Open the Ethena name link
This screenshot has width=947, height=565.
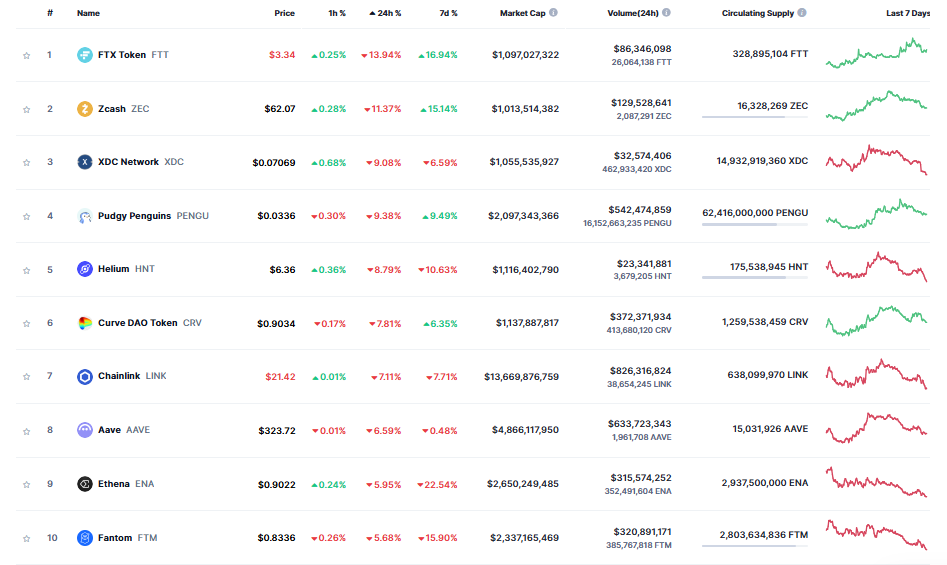coord(114,484)
